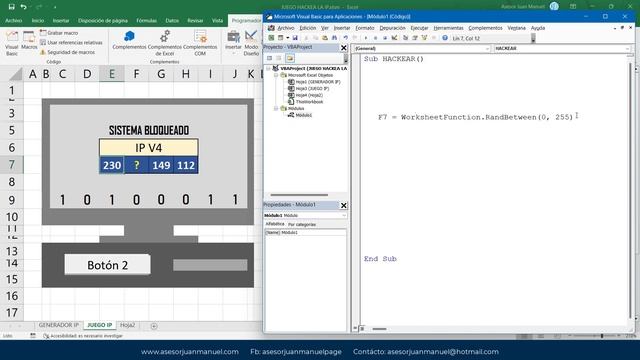This screenshot has width=640, height=360.
Task: Open the Archivo tab in Excel
Action: point(13,20)
